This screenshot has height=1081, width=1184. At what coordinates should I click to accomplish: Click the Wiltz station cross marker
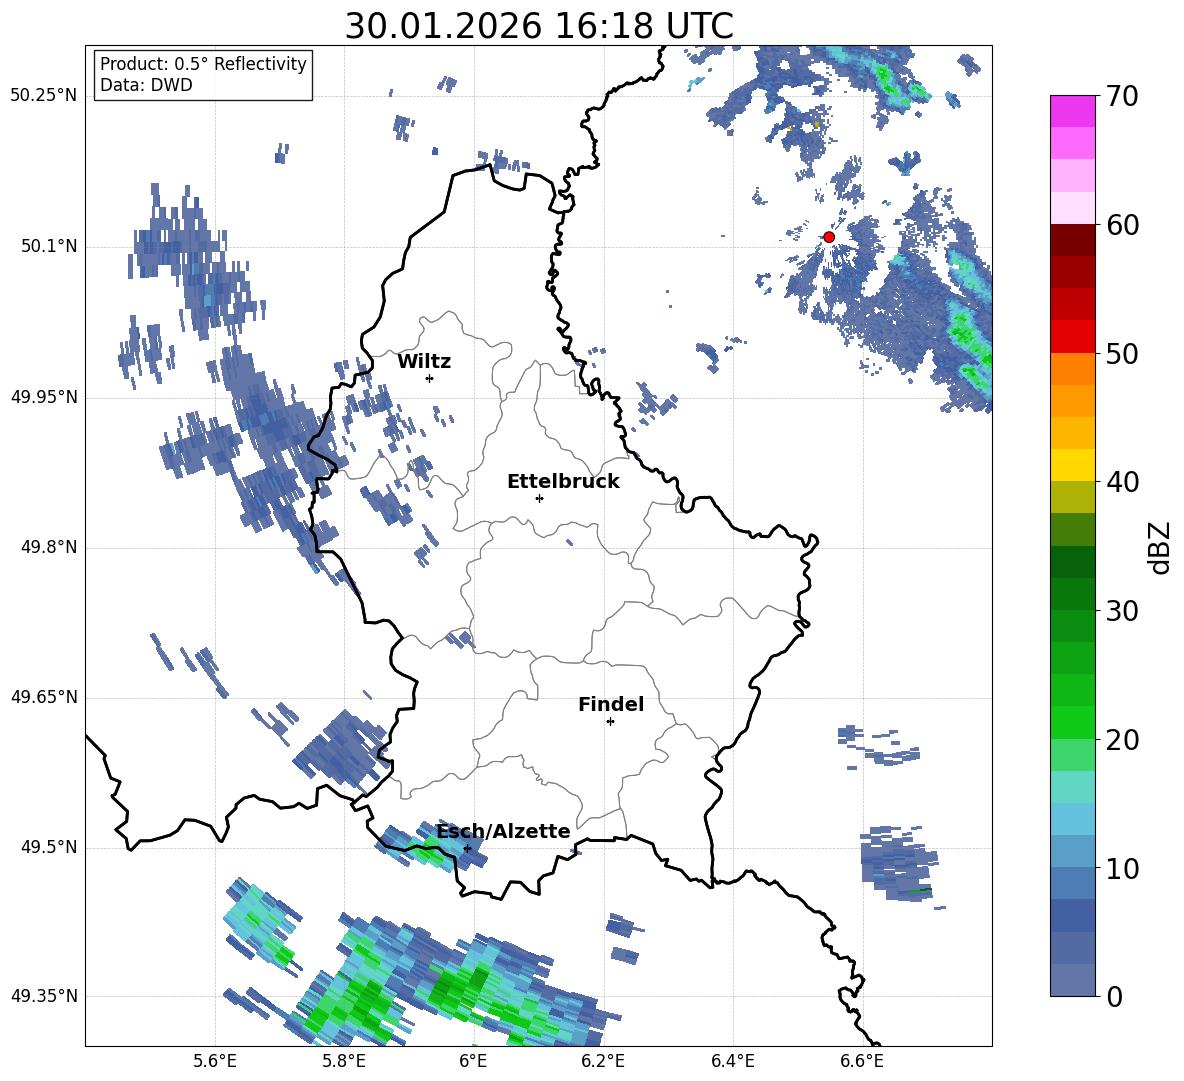[x=430, y=378]
